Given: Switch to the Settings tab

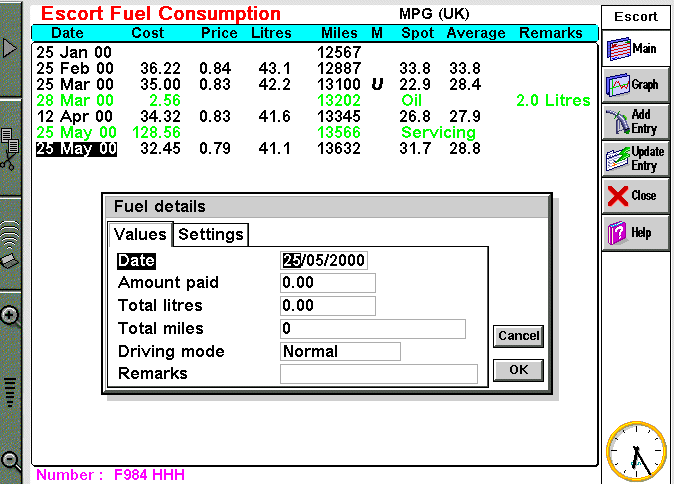Looking at the screenshot, I should click(x=211, y=234).
